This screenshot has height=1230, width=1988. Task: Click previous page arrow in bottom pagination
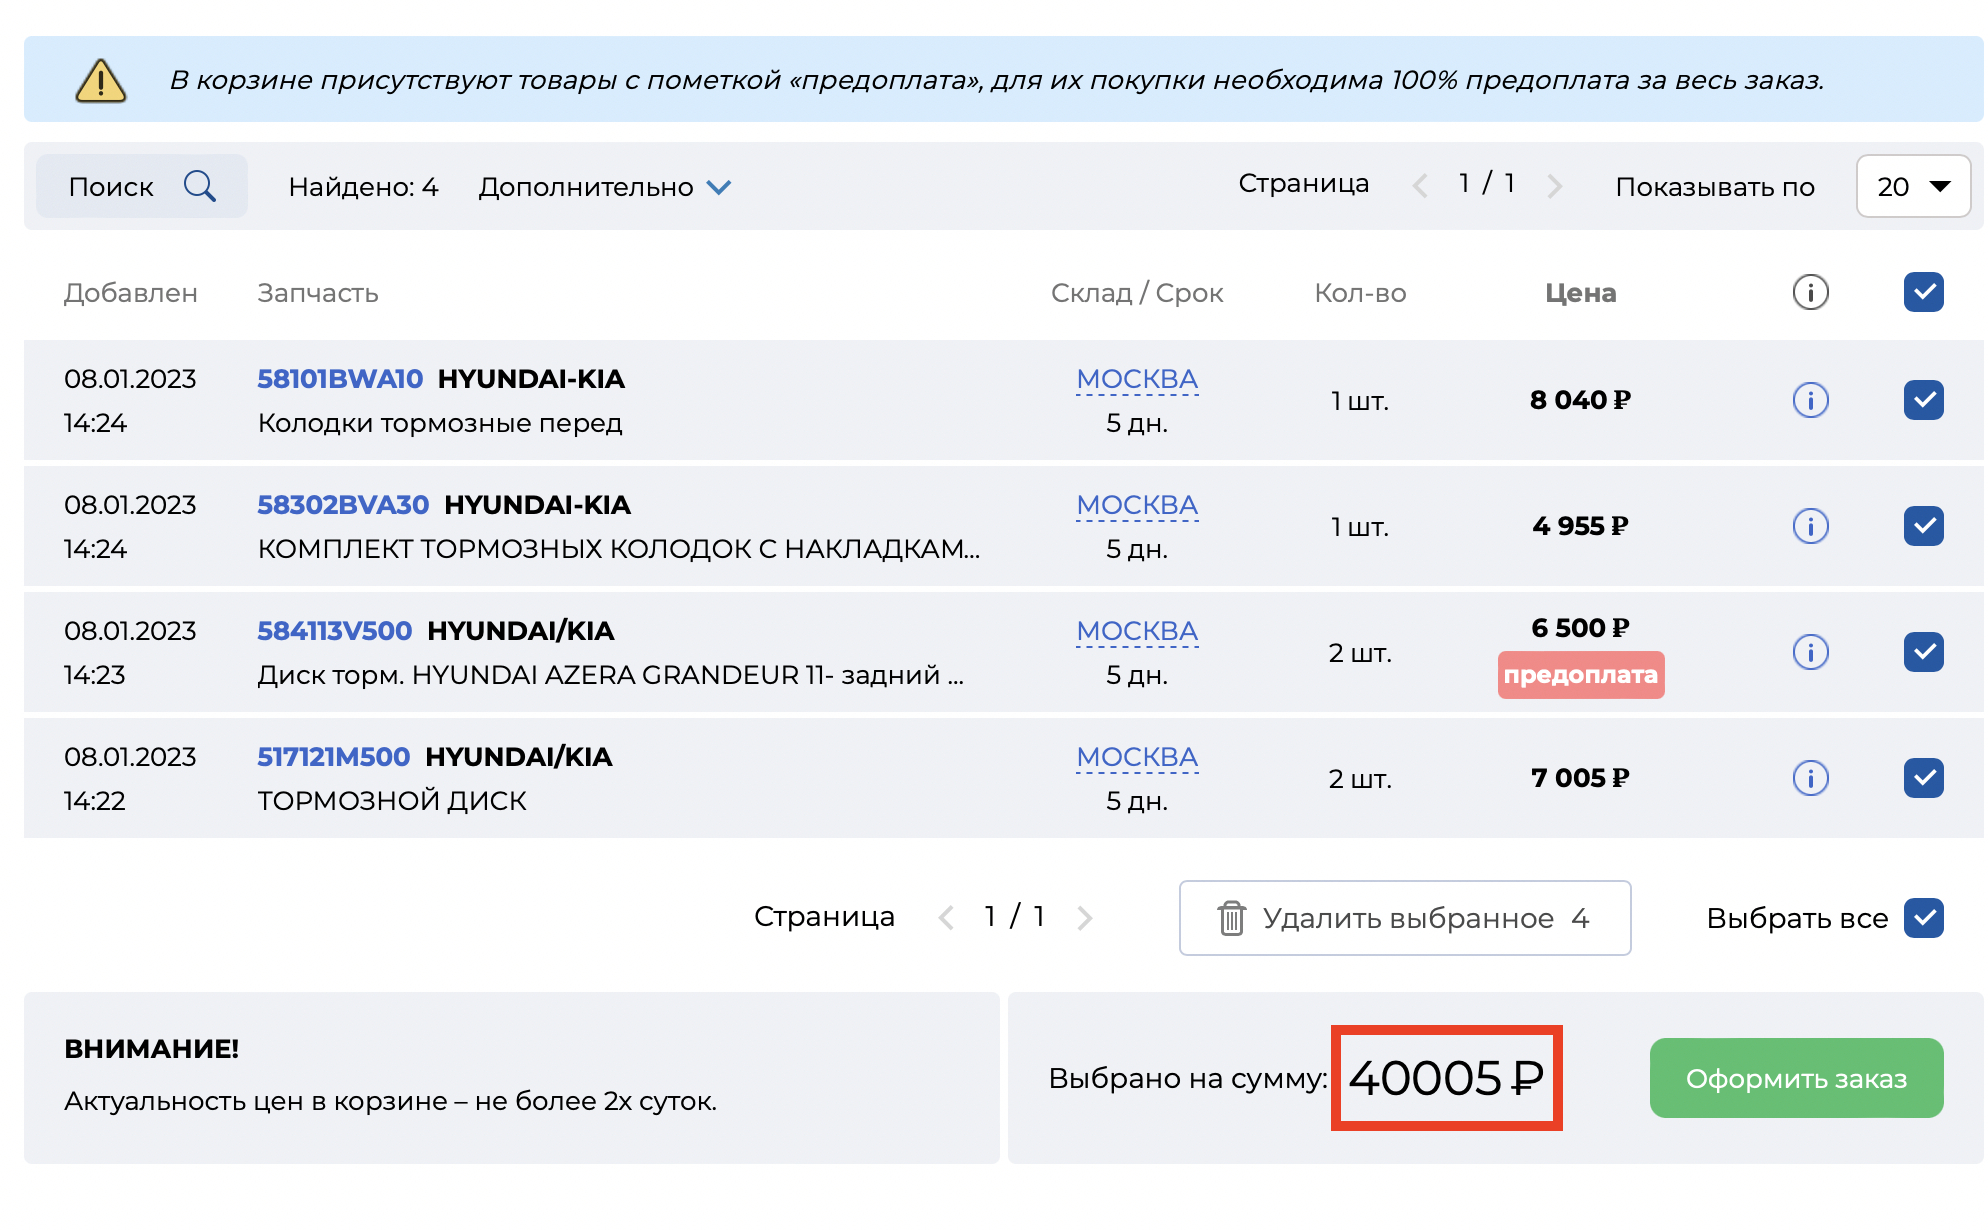click(x=946, y=917)
